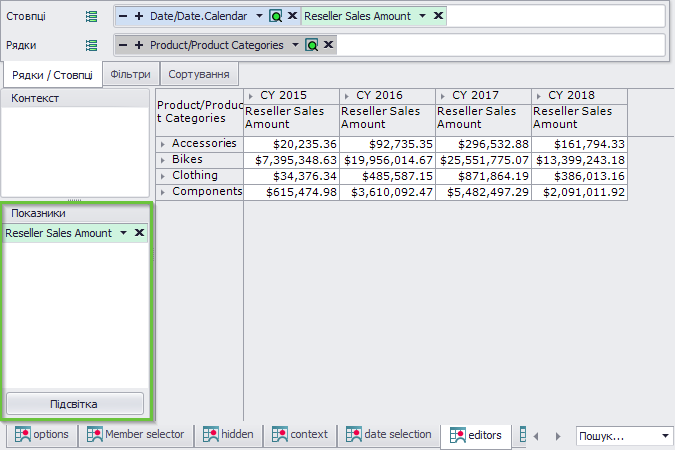Viewport: 675px width, 450px height.
Task: Open the context sheet tab
Action: coord(300,434)
